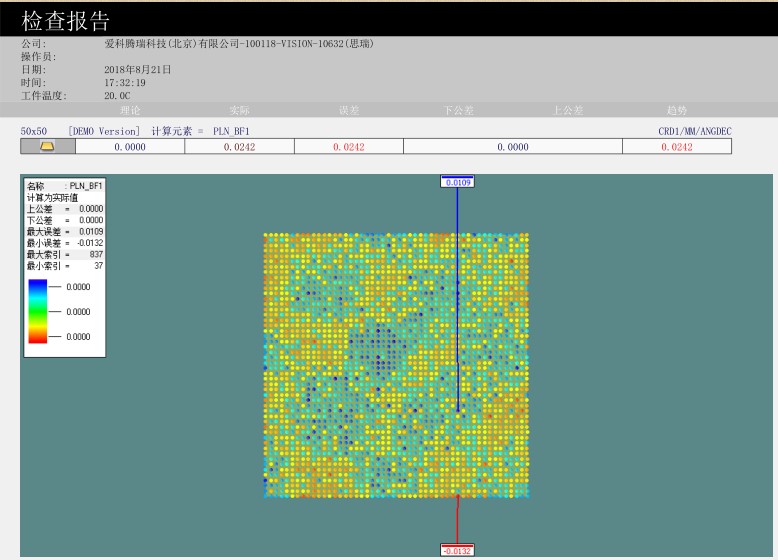
Task: Click the CRD1/MM/ANGDEC units label
Action: click(694, 131)
